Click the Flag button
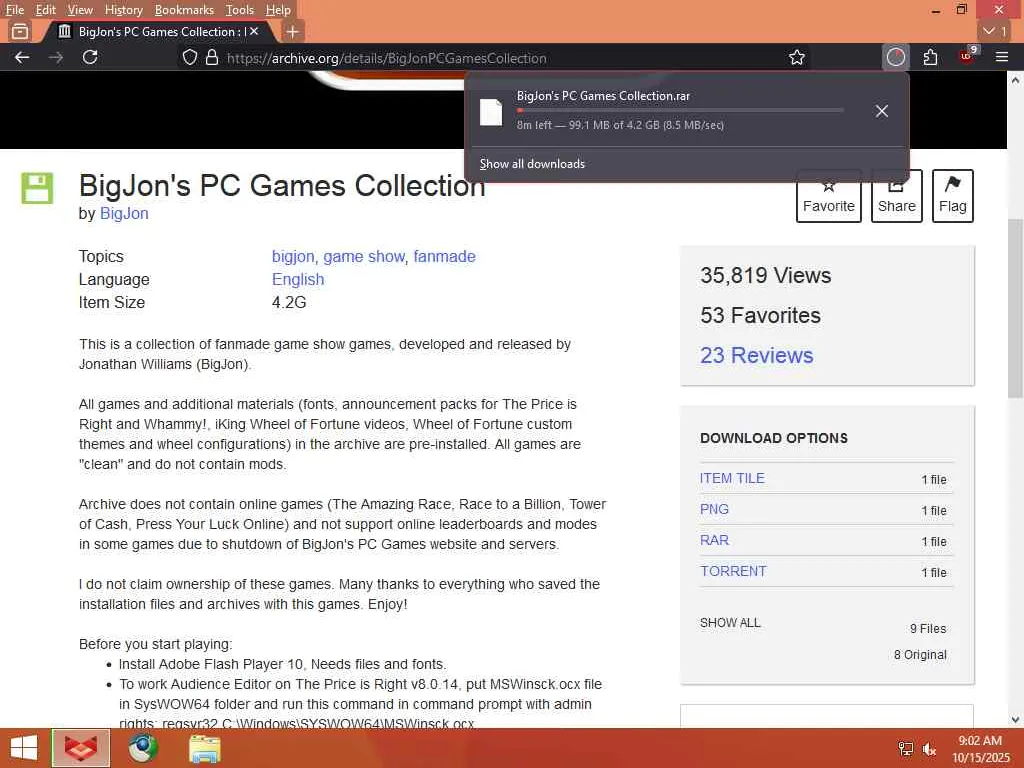The width and height of the screenshot is (1024, 768). click(x=953, y=196)
